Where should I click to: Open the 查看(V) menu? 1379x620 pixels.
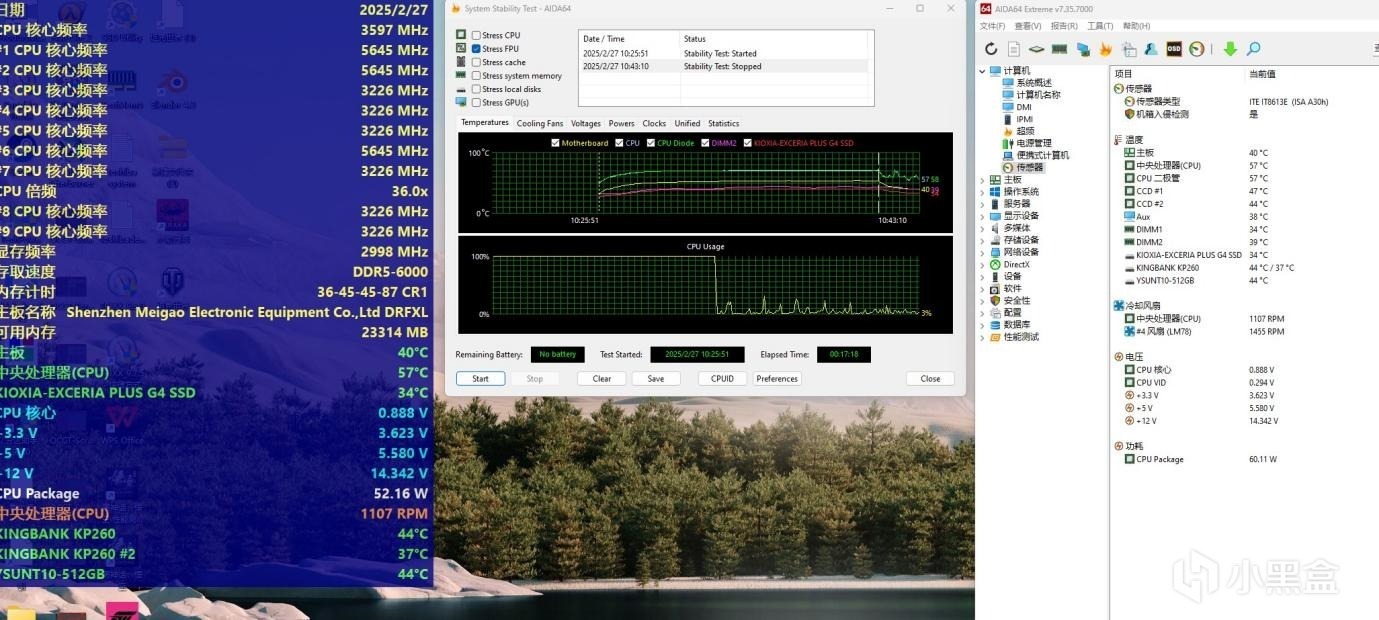pos(1028,26)
